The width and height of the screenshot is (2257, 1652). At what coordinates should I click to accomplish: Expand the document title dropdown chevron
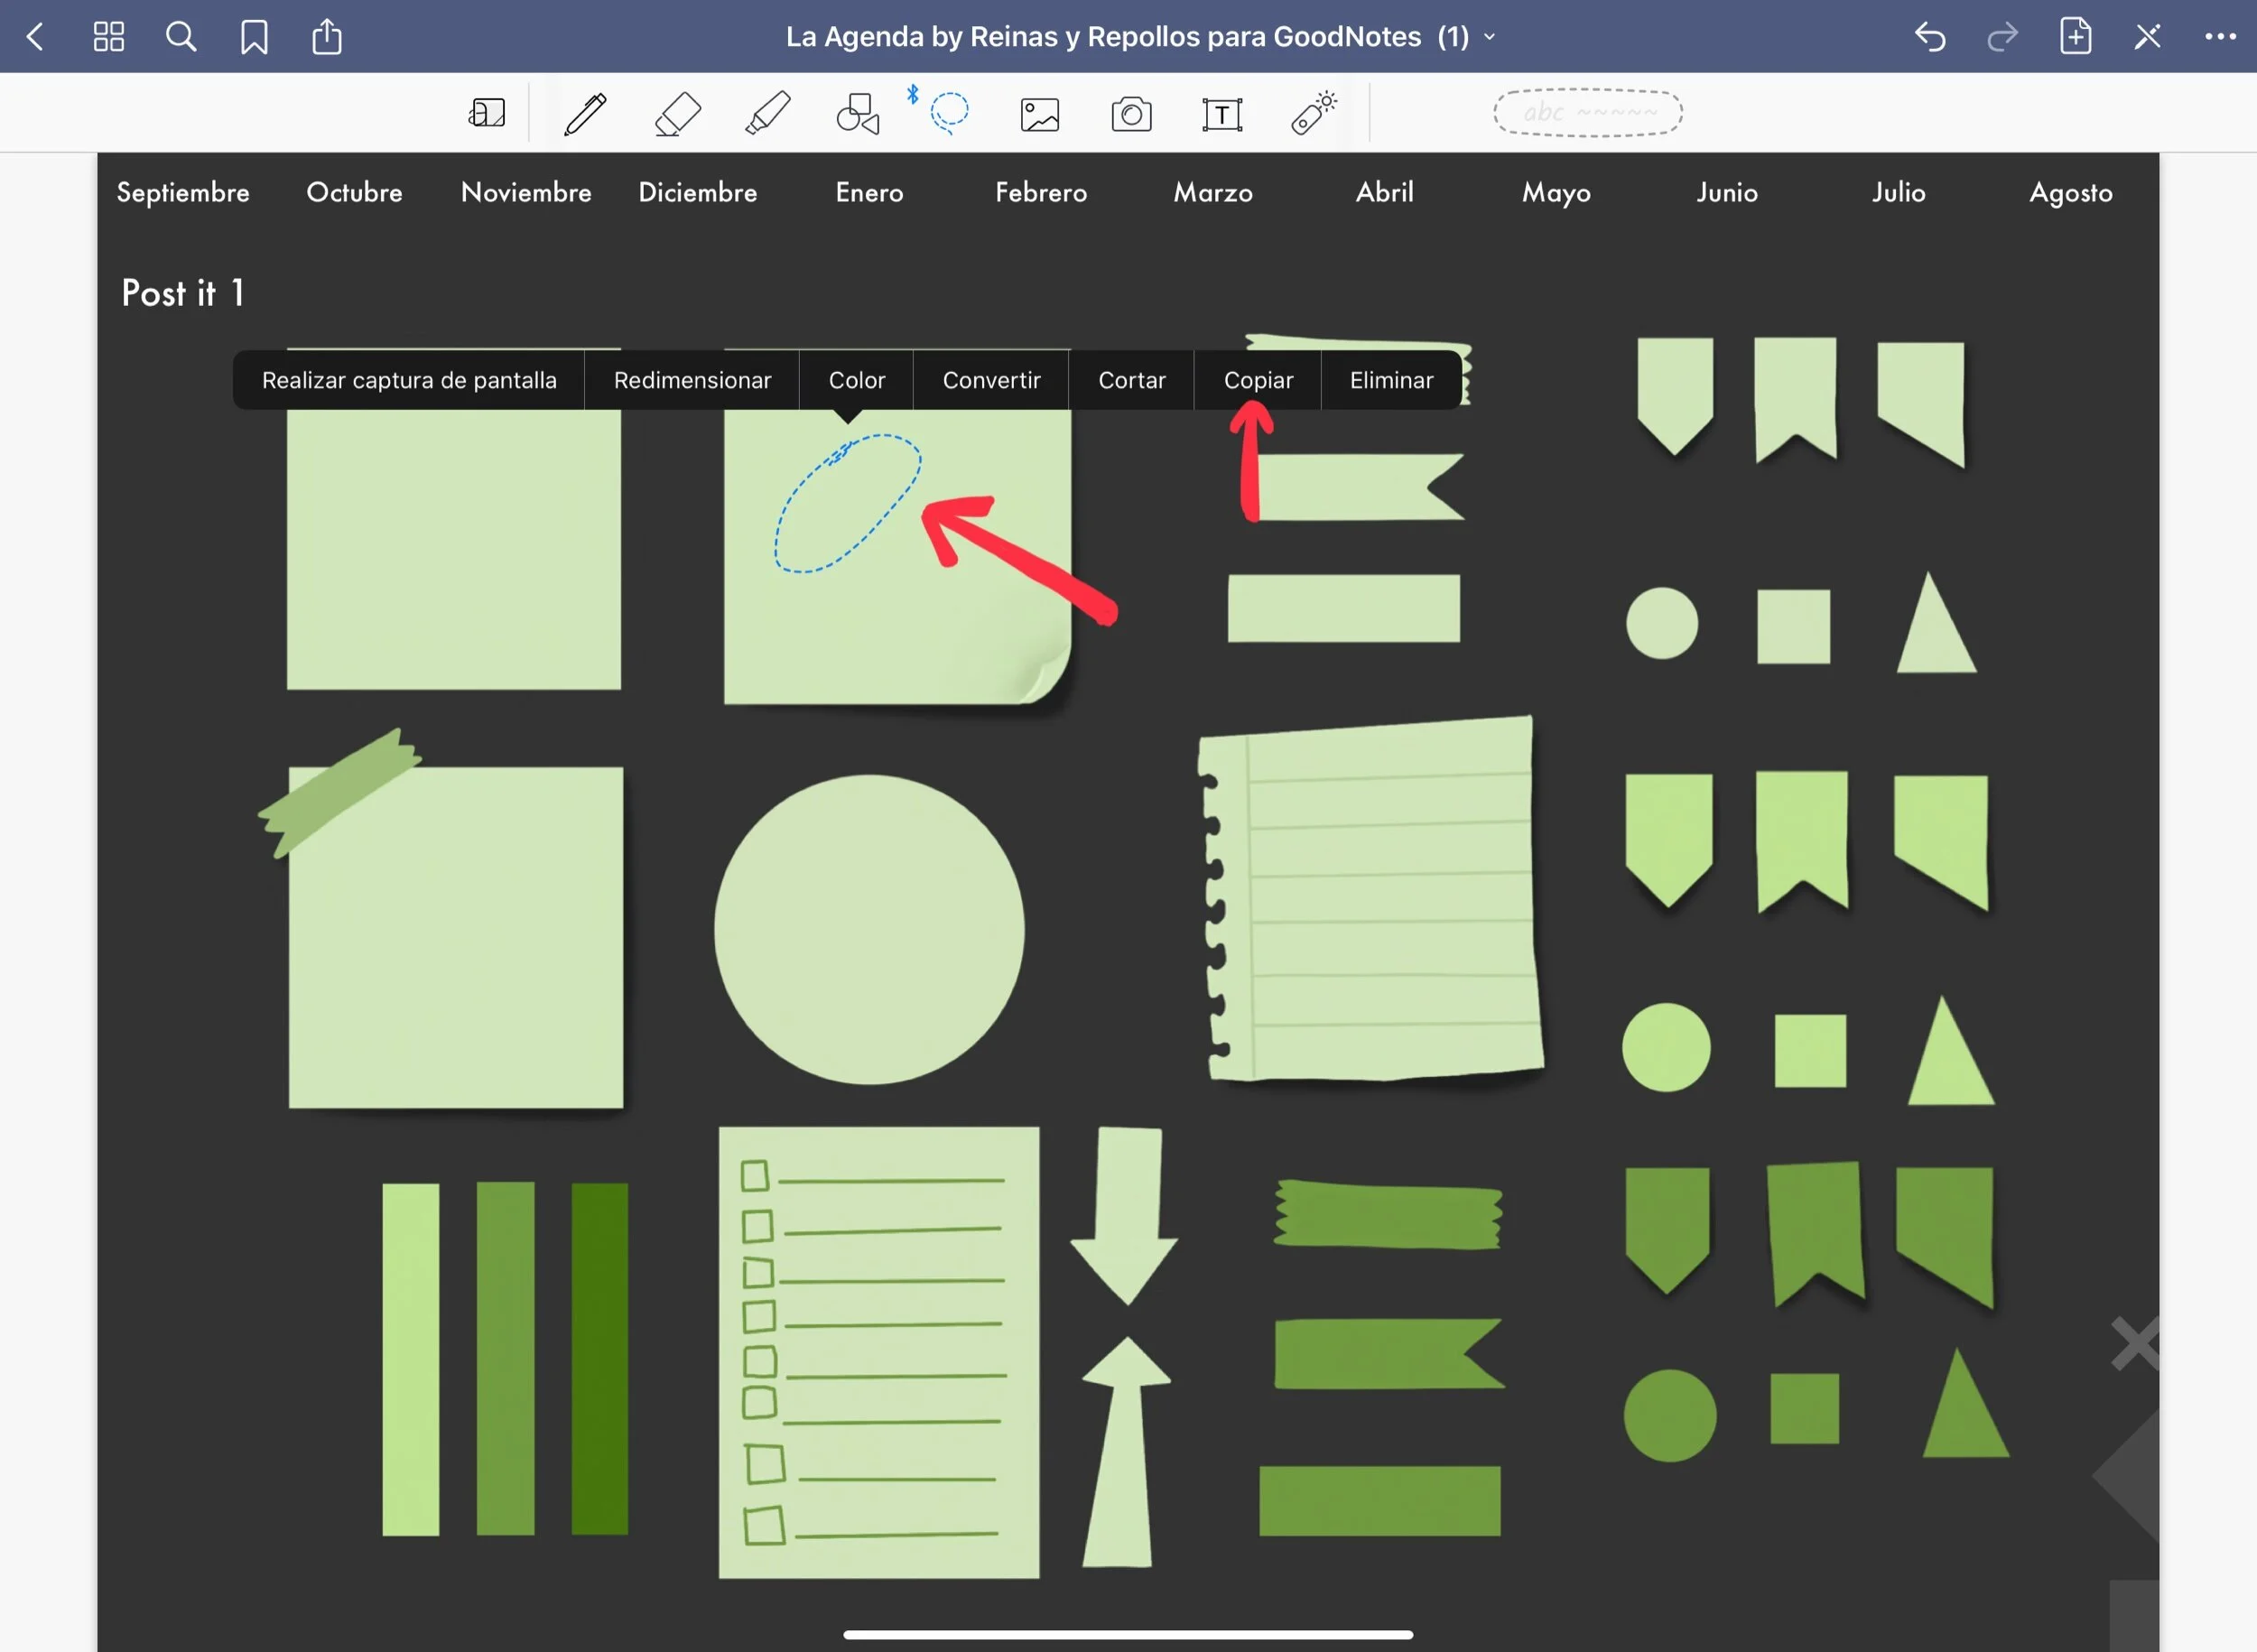pos(1490,37)
